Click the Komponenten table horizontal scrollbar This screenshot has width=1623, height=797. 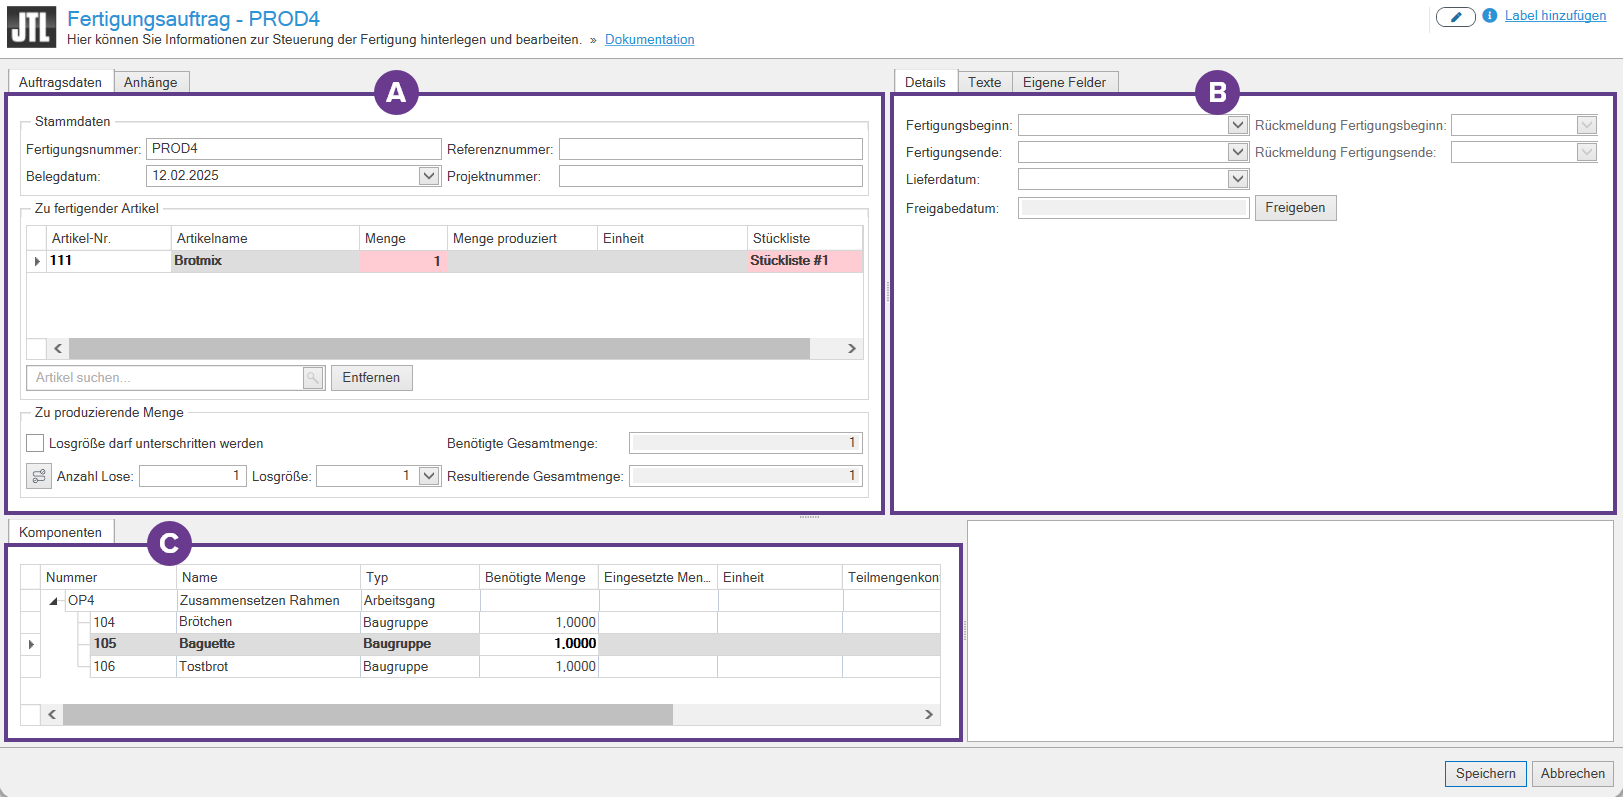pyautogui.click(x=368, y=714)
